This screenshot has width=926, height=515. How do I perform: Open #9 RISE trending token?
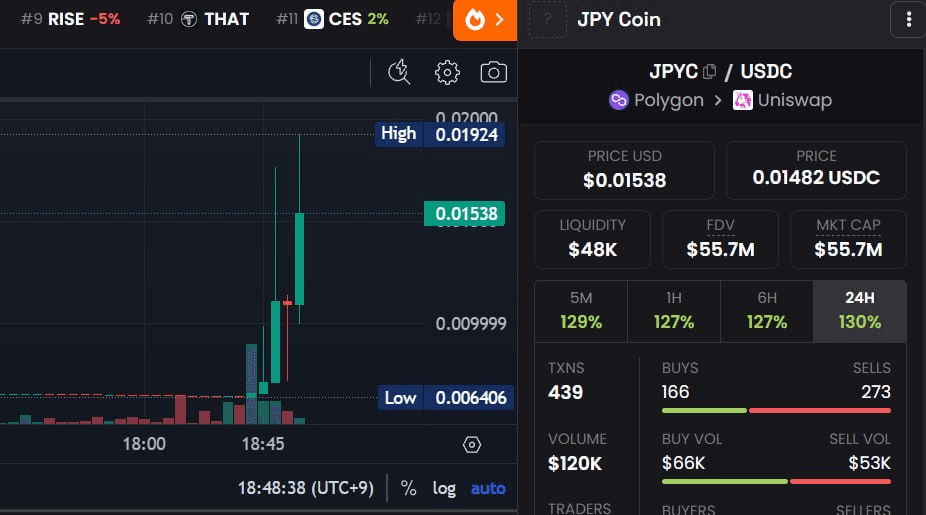[70, 19]
